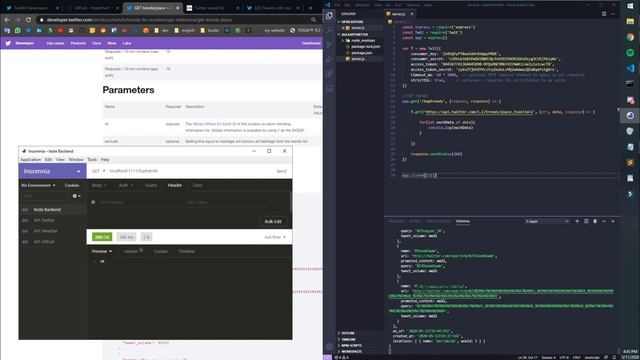Open the Products link on Twitter Developer
This screenshot has height=360, width=640.
78,43
